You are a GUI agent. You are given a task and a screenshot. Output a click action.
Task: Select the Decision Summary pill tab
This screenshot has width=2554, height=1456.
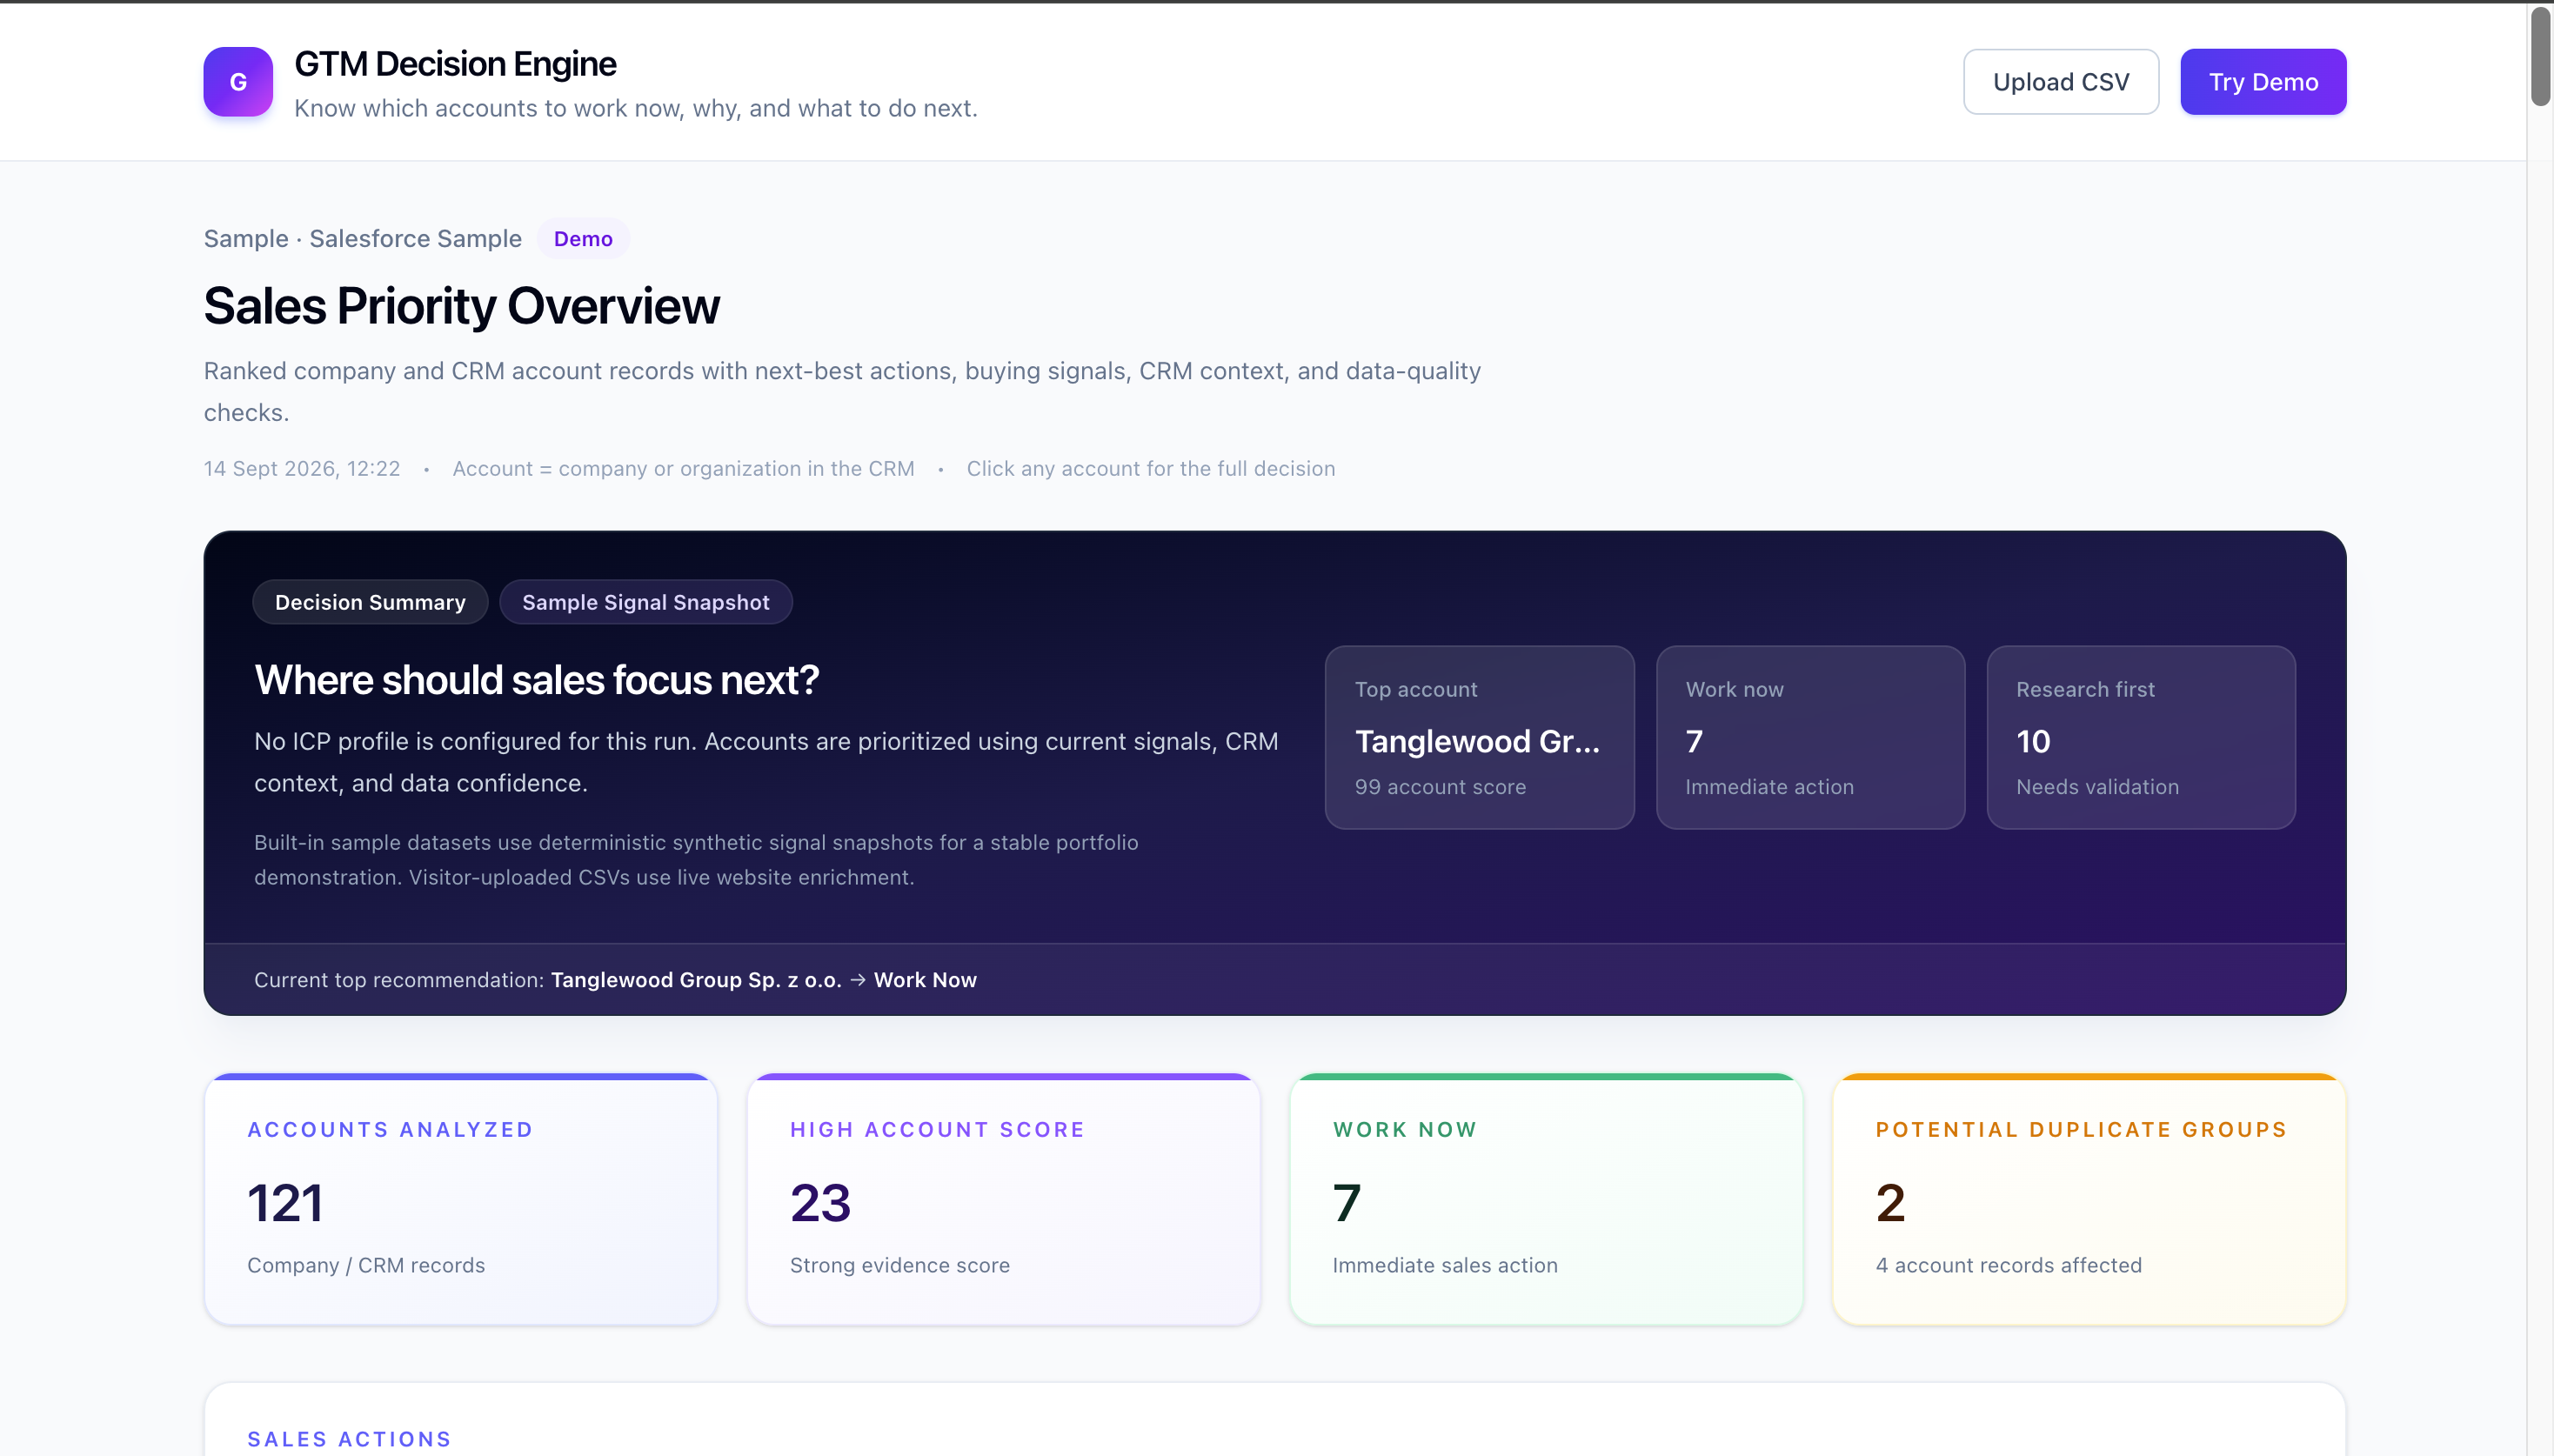click(370, 602)
